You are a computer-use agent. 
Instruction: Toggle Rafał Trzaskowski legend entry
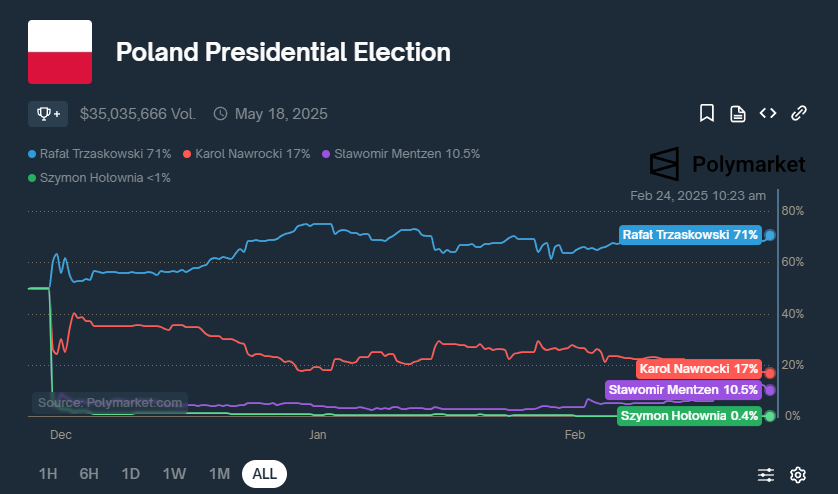(x=100, y=154)
